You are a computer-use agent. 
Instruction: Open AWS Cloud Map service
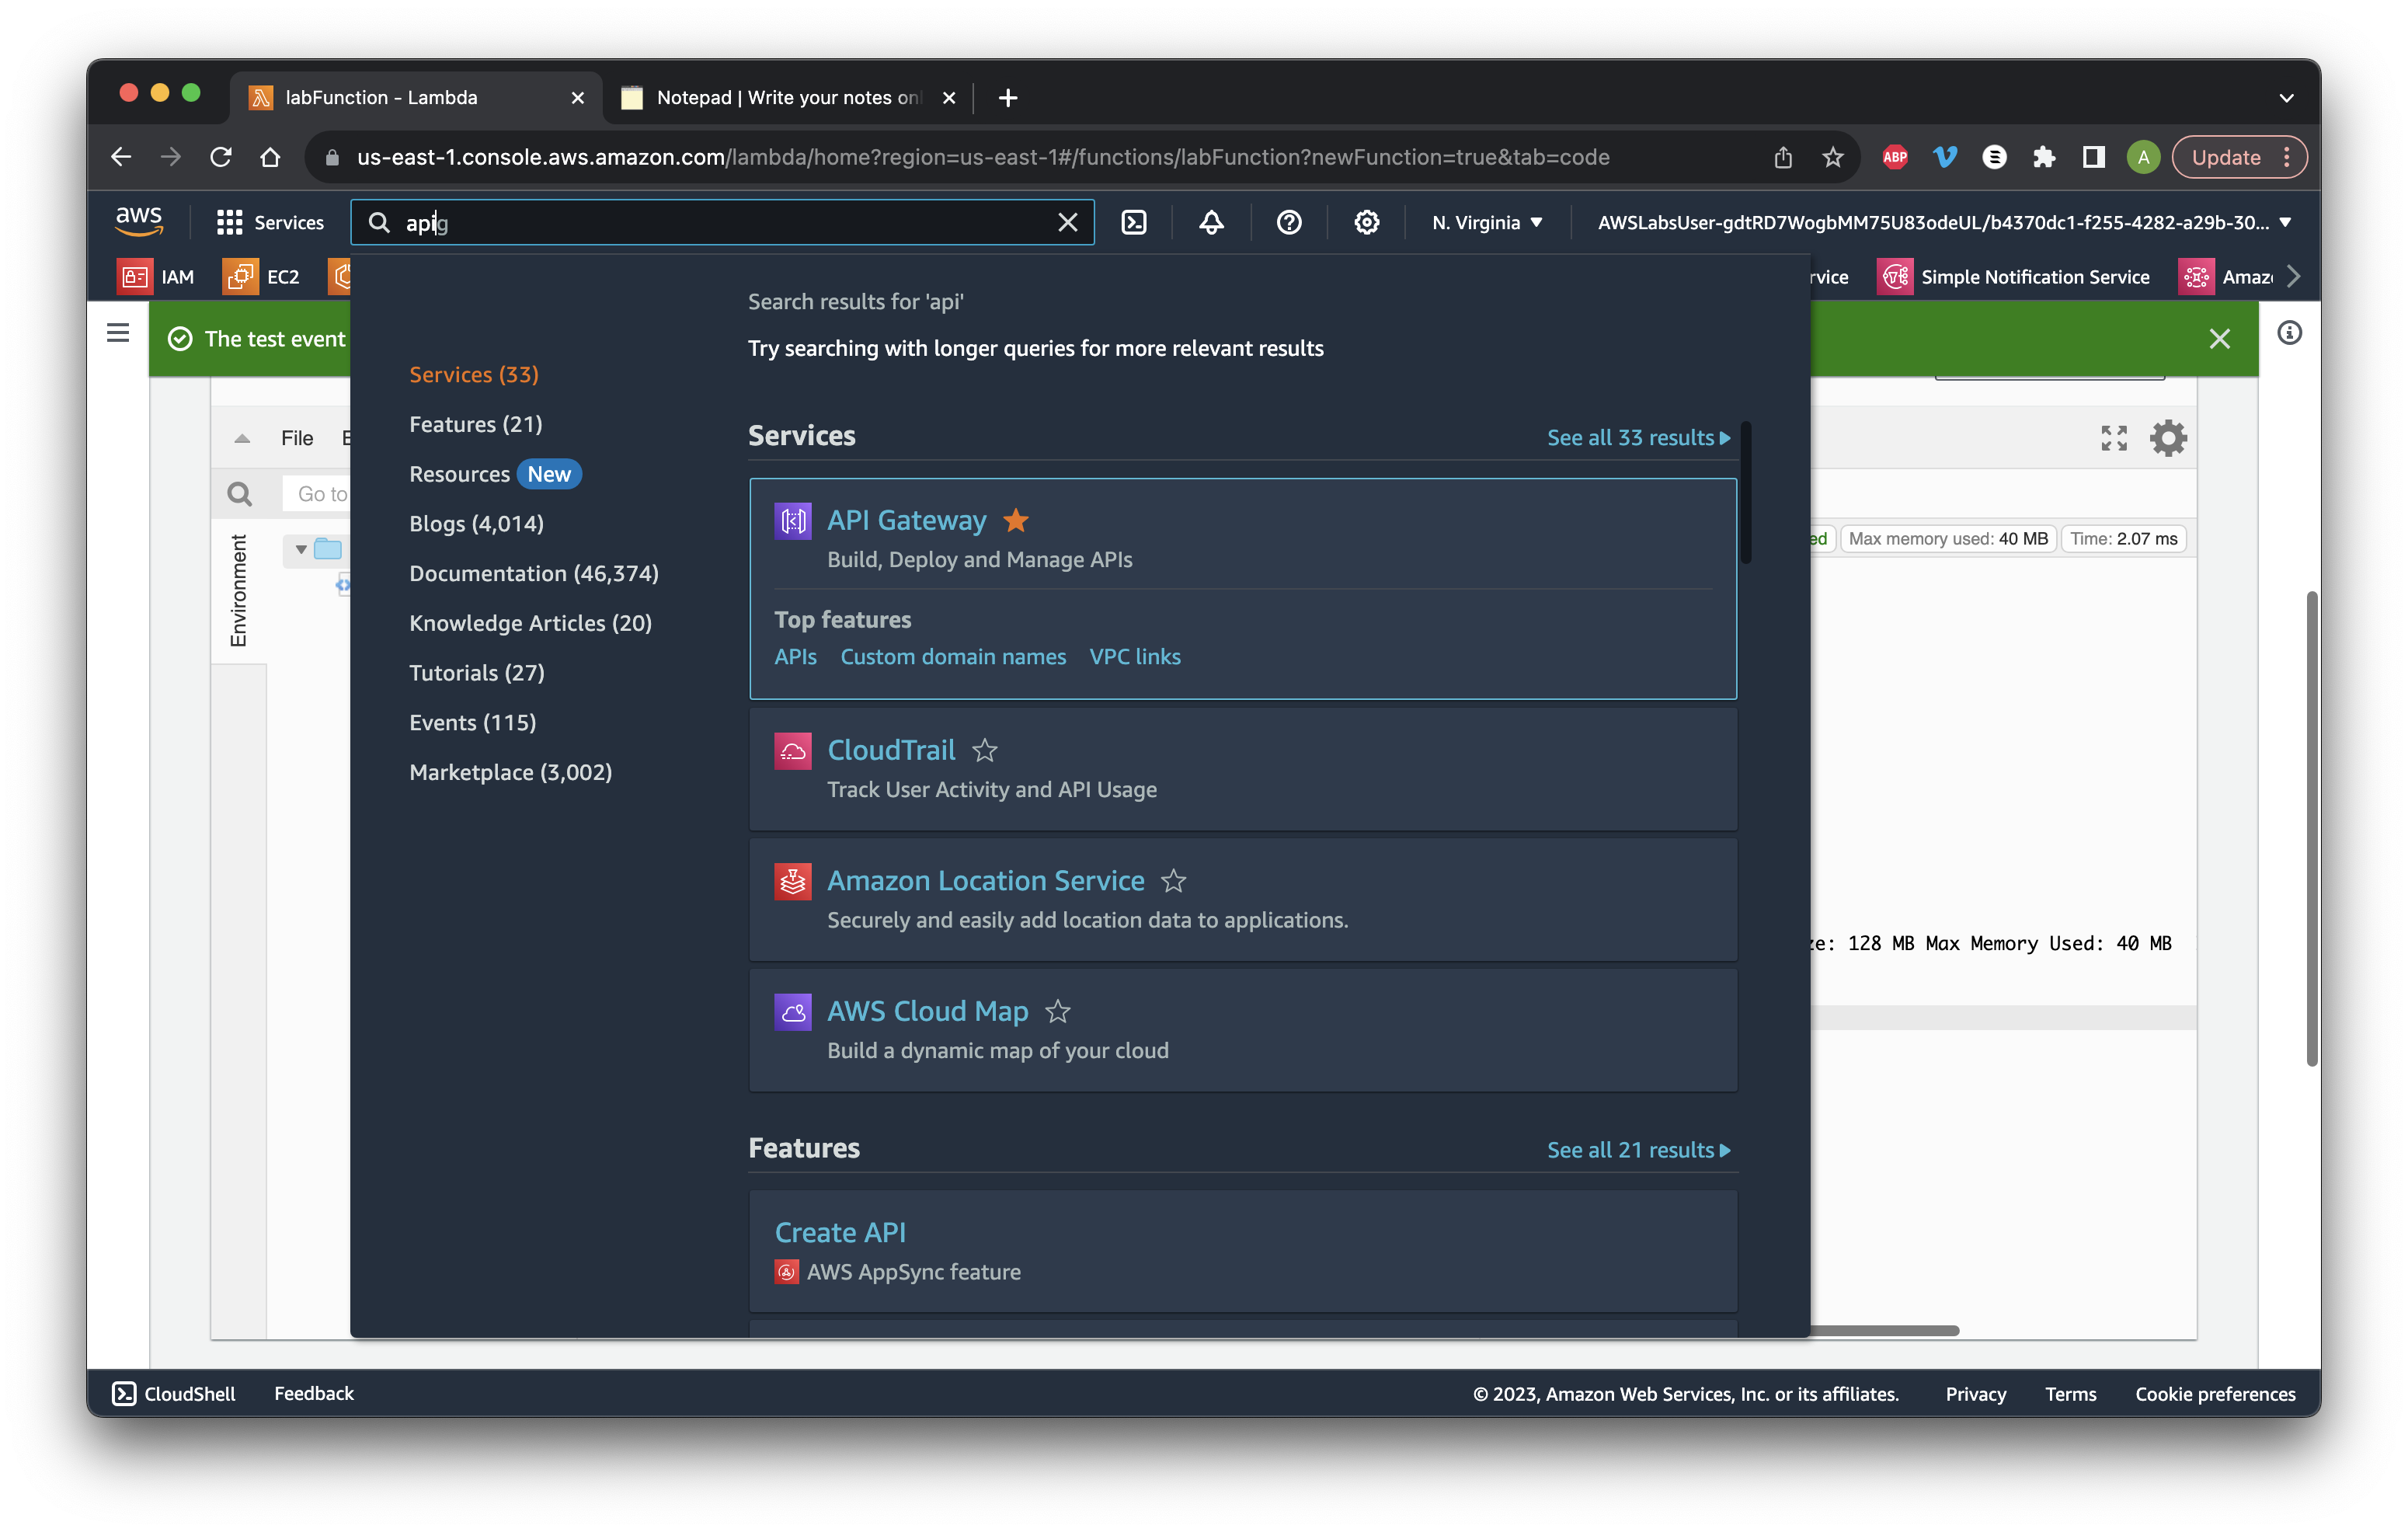click(927, 1011)
